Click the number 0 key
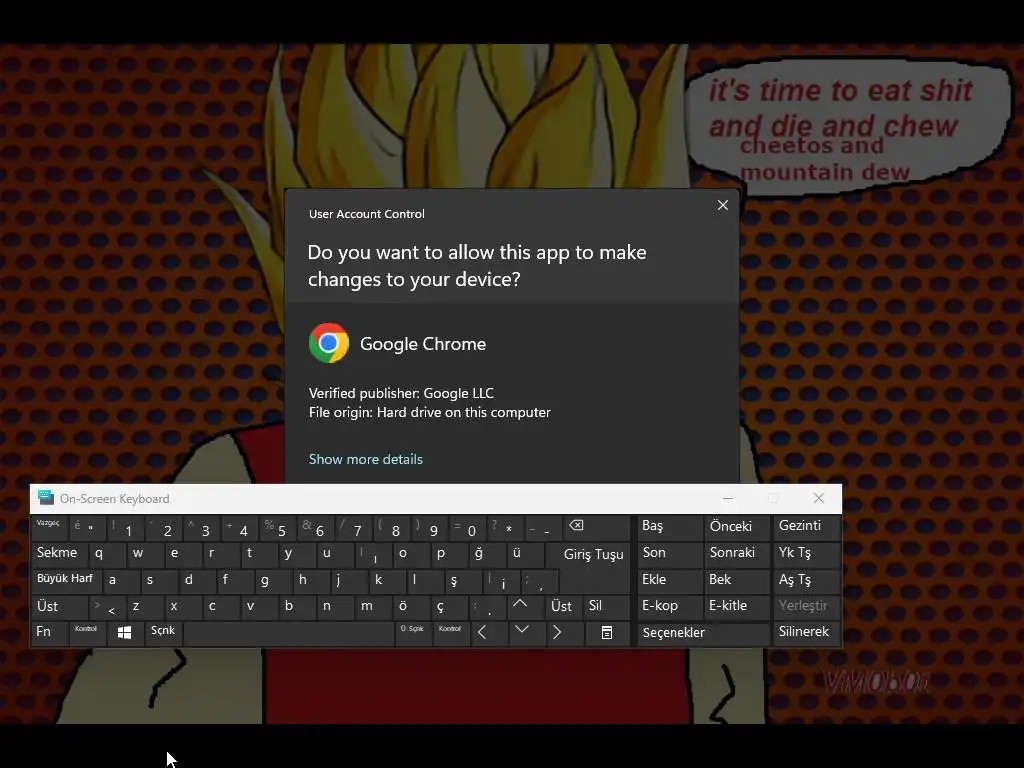1024x768 pixels. [468, 526]
